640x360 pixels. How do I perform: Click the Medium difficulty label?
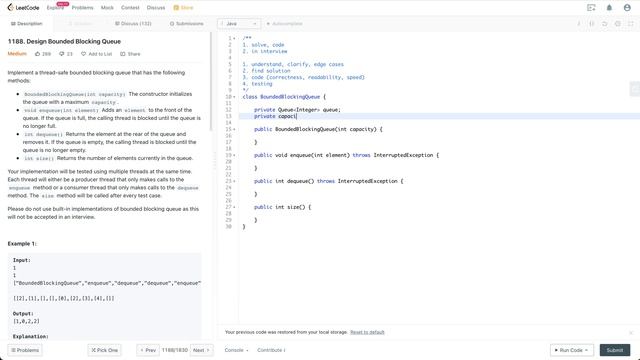tap(17, 54)
